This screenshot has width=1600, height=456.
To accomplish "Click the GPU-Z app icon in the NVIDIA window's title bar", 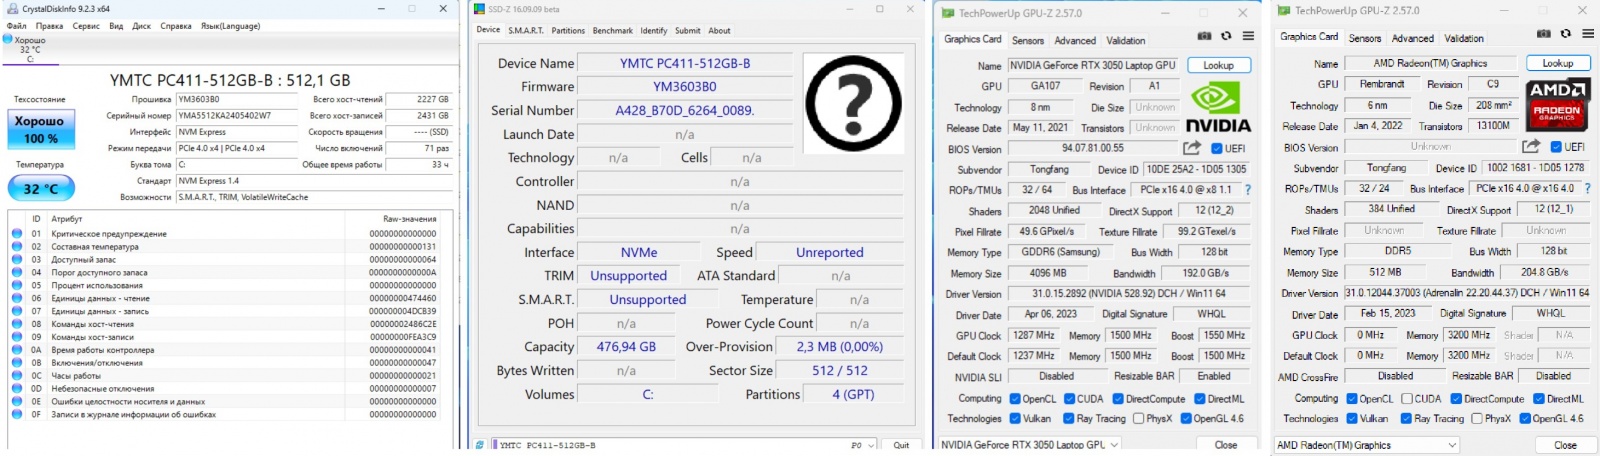I will point(947,13).
